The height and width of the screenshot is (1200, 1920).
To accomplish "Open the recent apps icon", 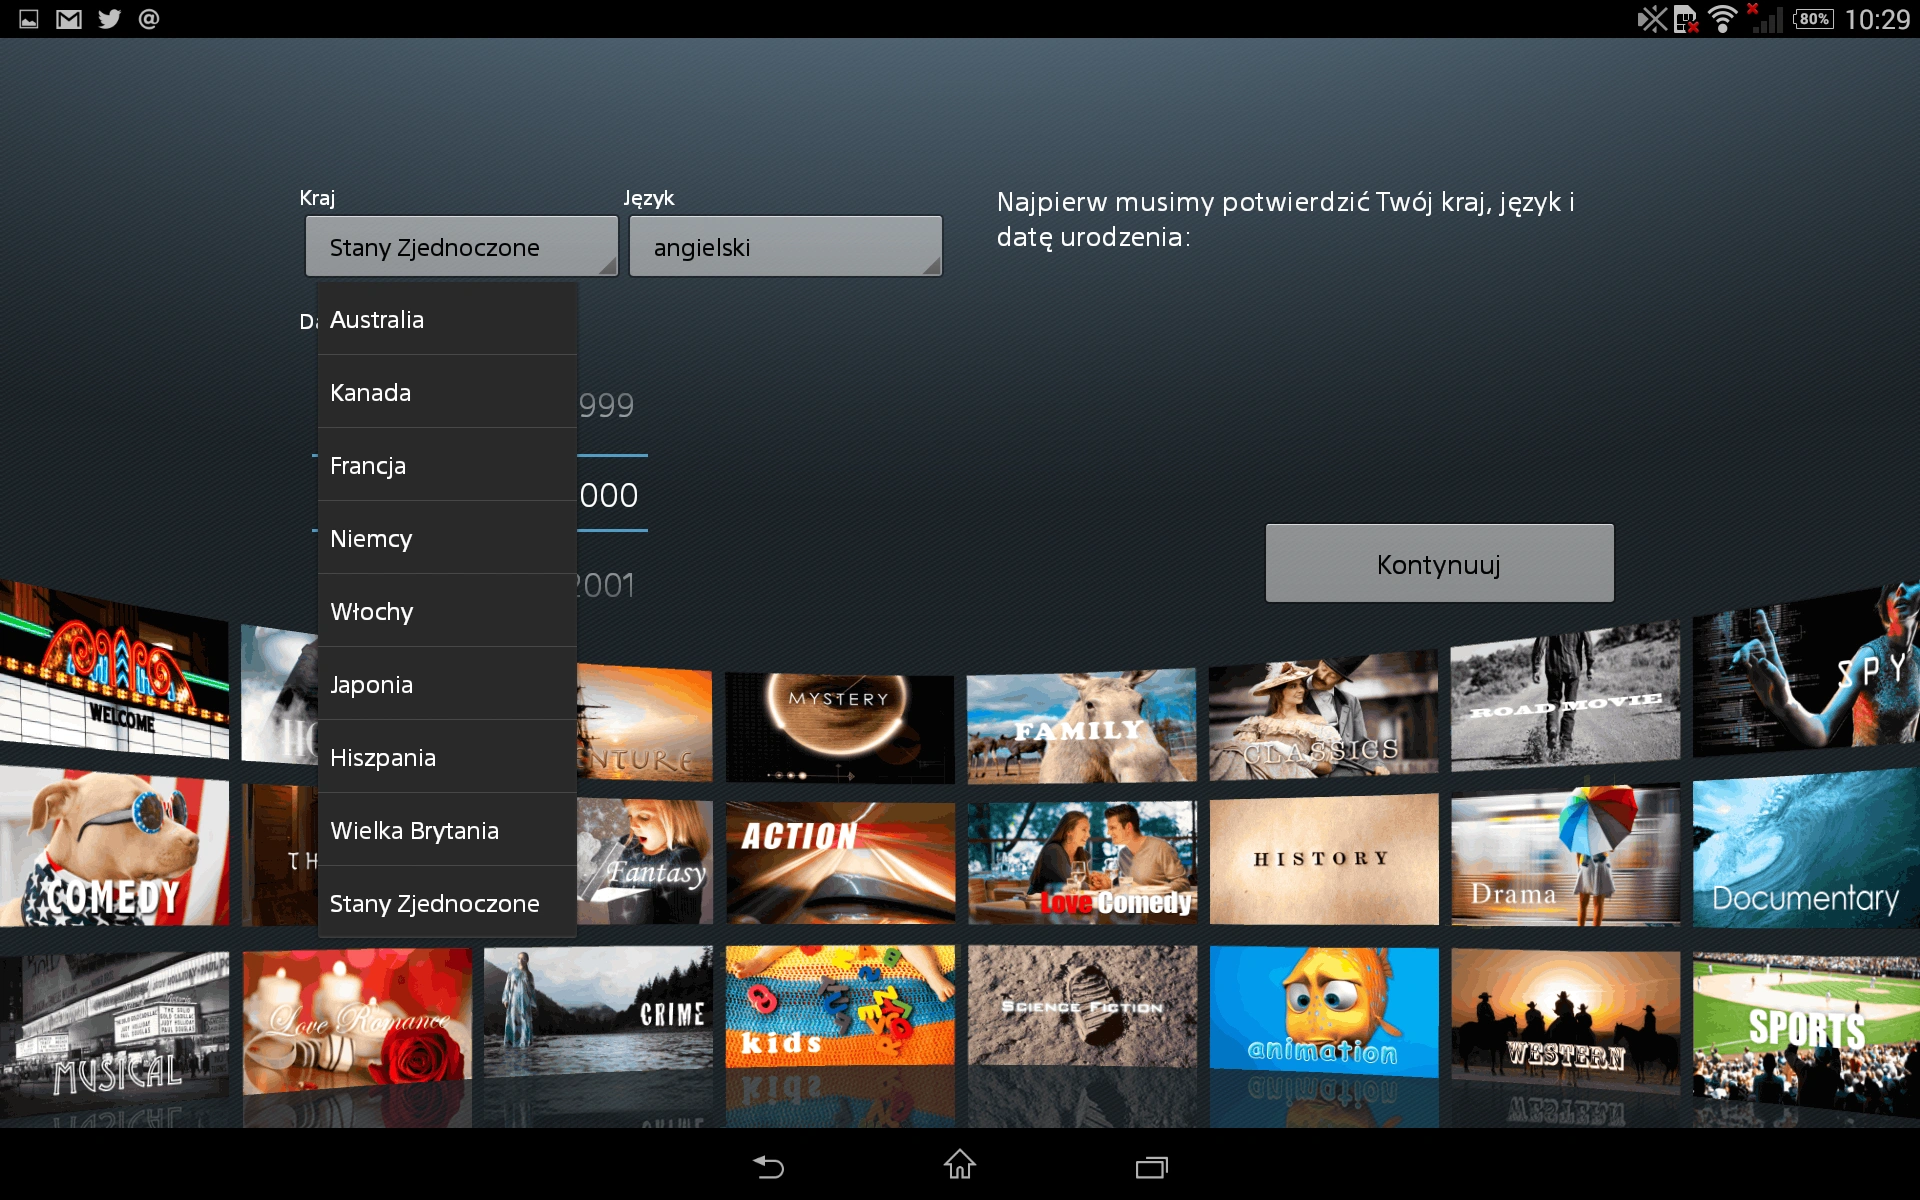I will [1151, 1167].
